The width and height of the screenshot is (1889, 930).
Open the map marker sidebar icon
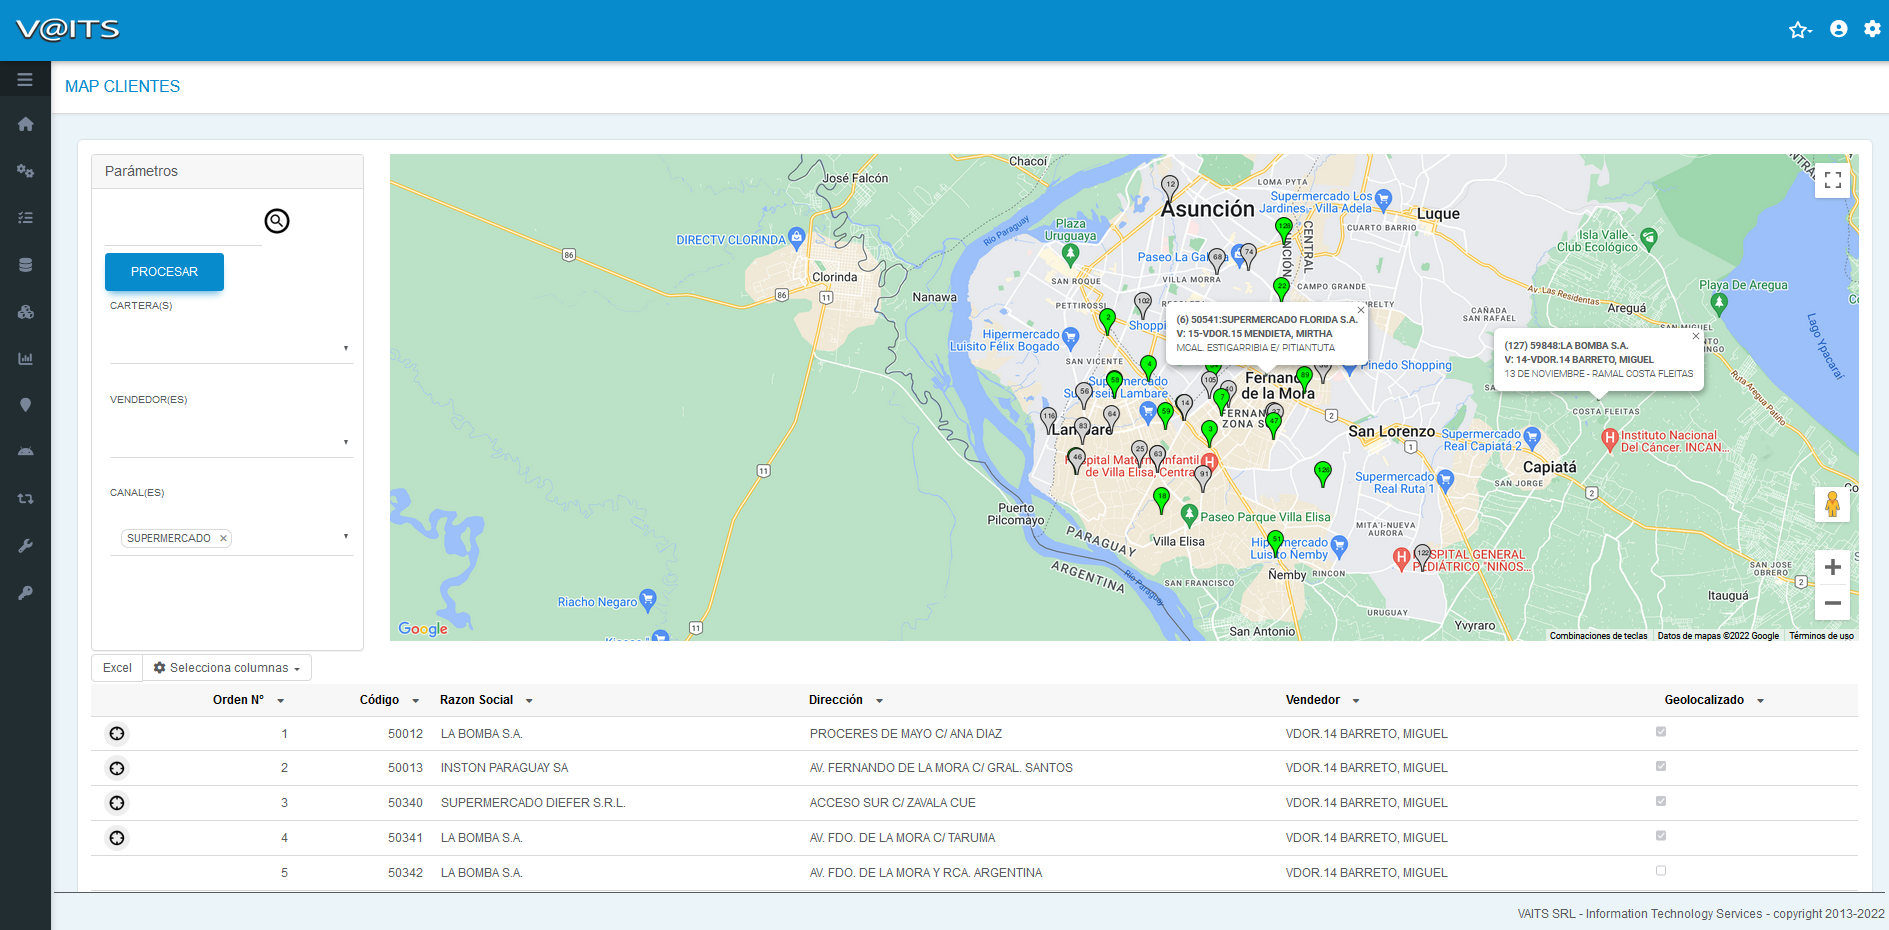point(25,405)
